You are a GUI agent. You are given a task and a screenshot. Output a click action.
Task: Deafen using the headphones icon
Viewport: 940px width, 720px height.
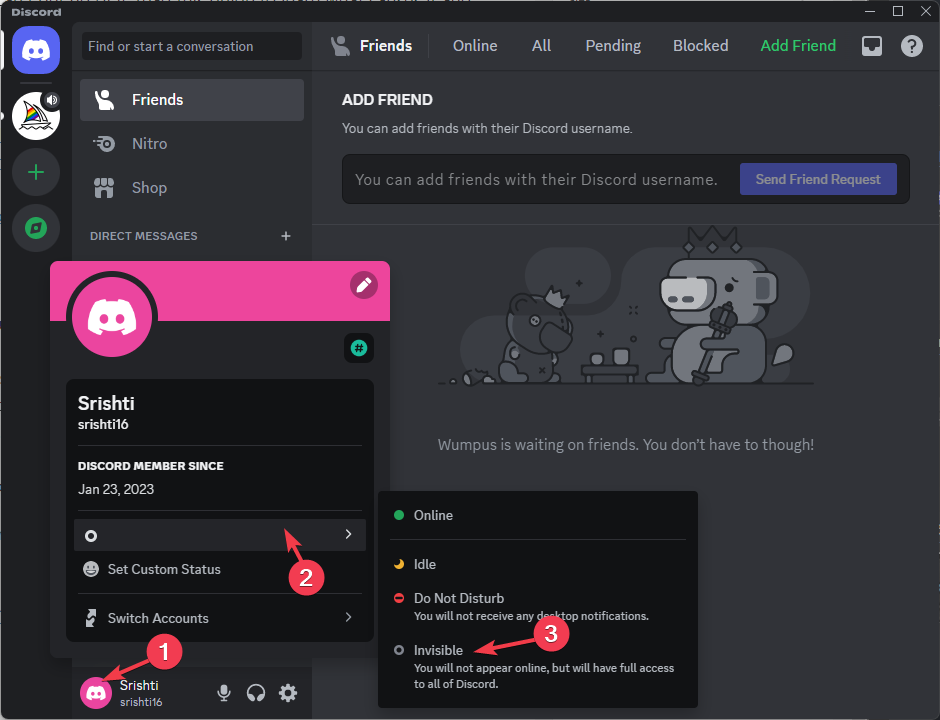click(x=256, y=692)
